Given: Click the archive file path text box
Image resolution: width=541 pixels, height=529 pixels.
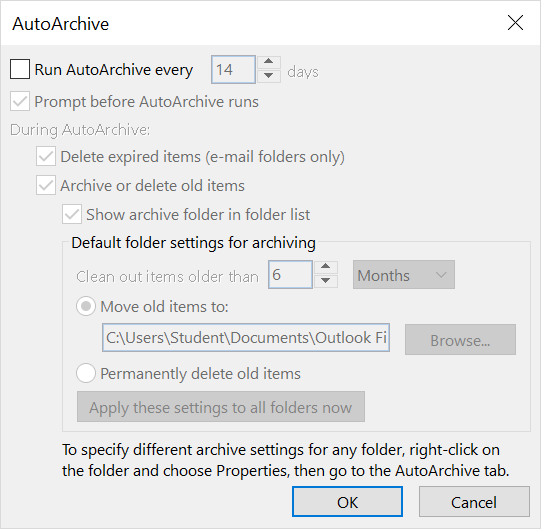Looking at the screenshot, I should [246, 337].
